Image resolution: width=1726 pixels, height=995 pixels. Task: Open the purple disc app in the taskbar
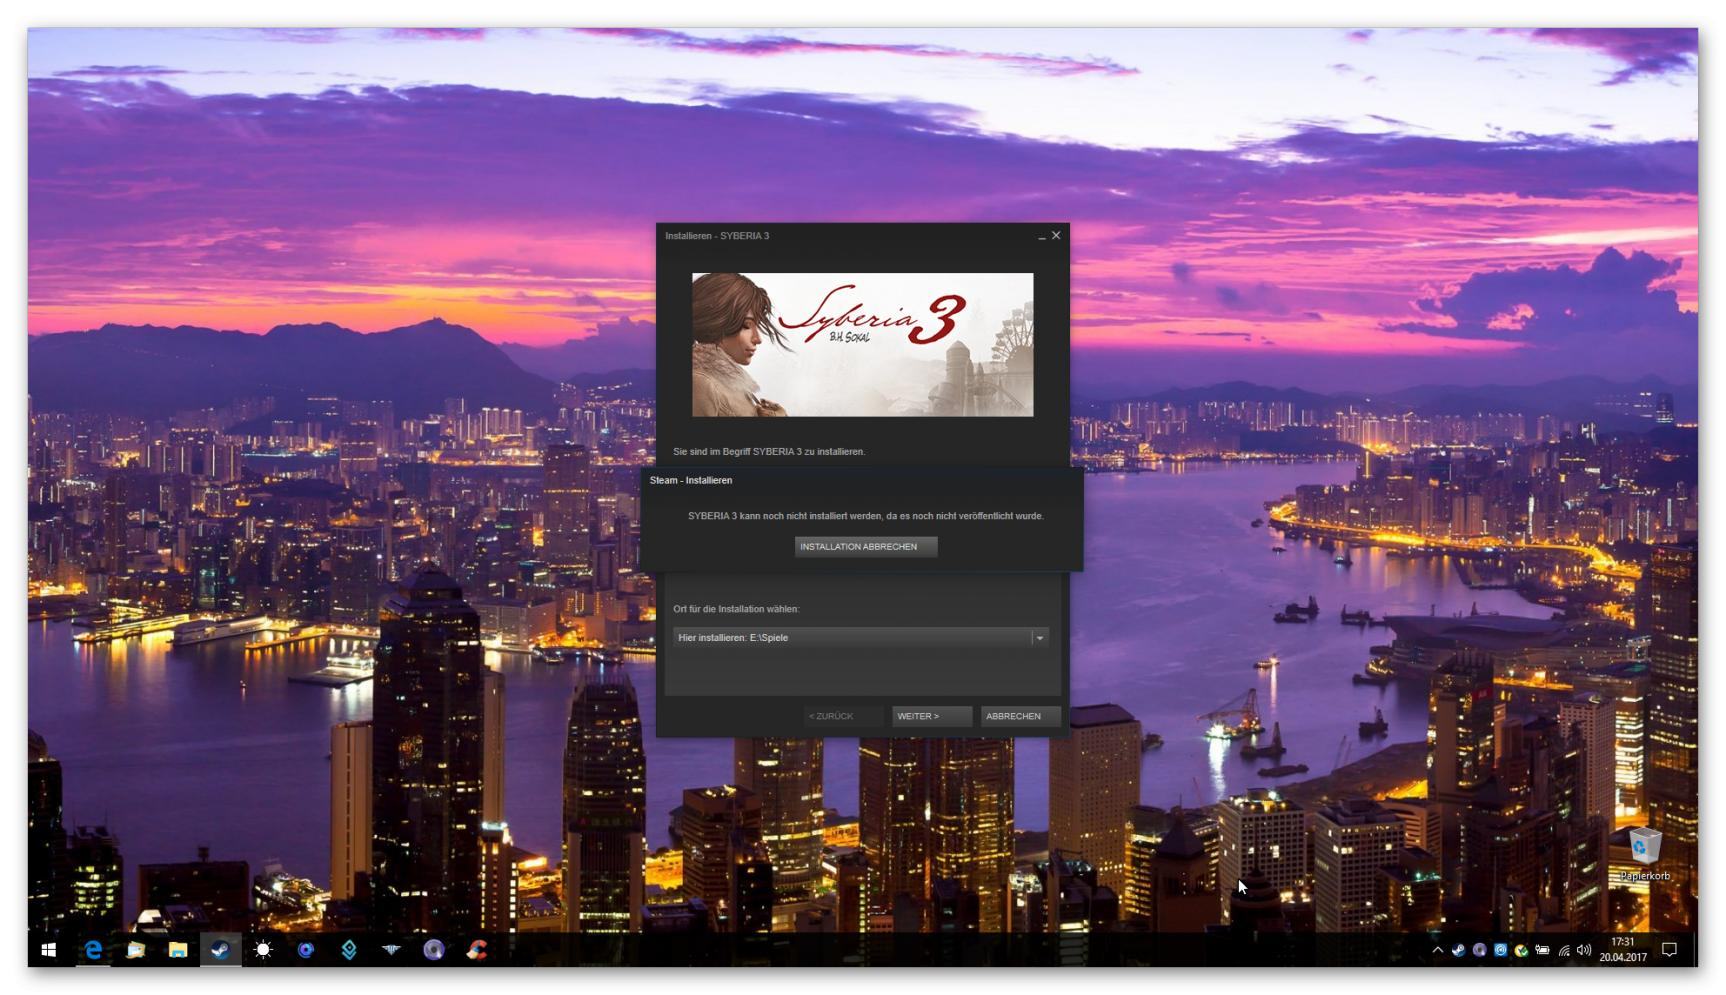pos(434,950)
